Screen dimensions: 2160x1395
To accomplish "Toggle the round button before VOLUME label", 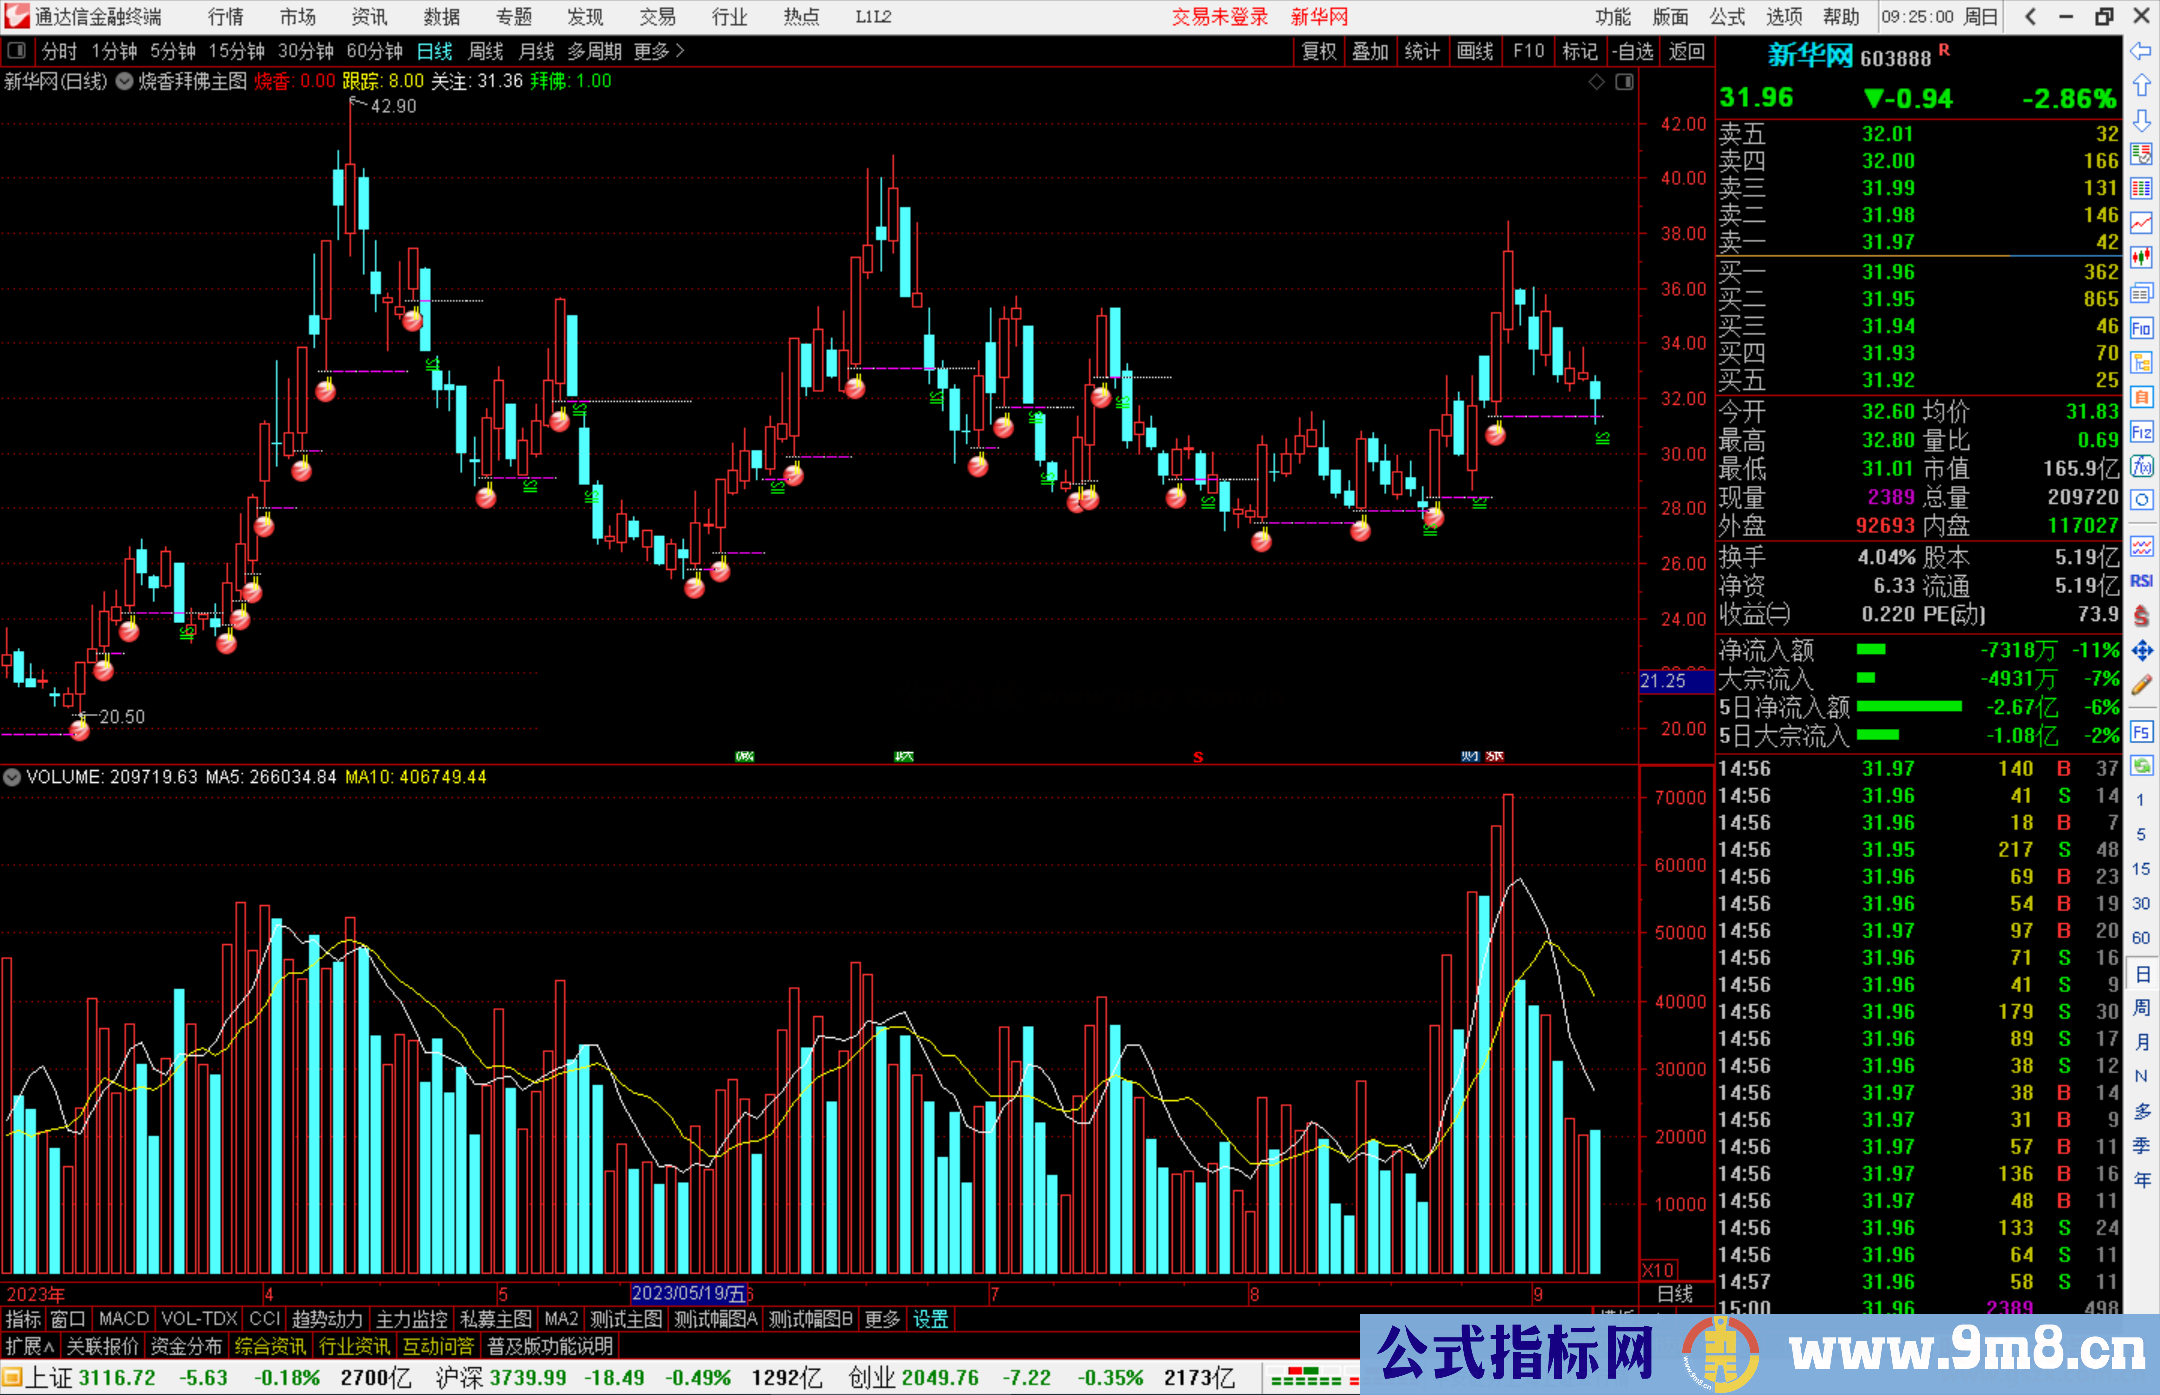I will pos(12,777).
